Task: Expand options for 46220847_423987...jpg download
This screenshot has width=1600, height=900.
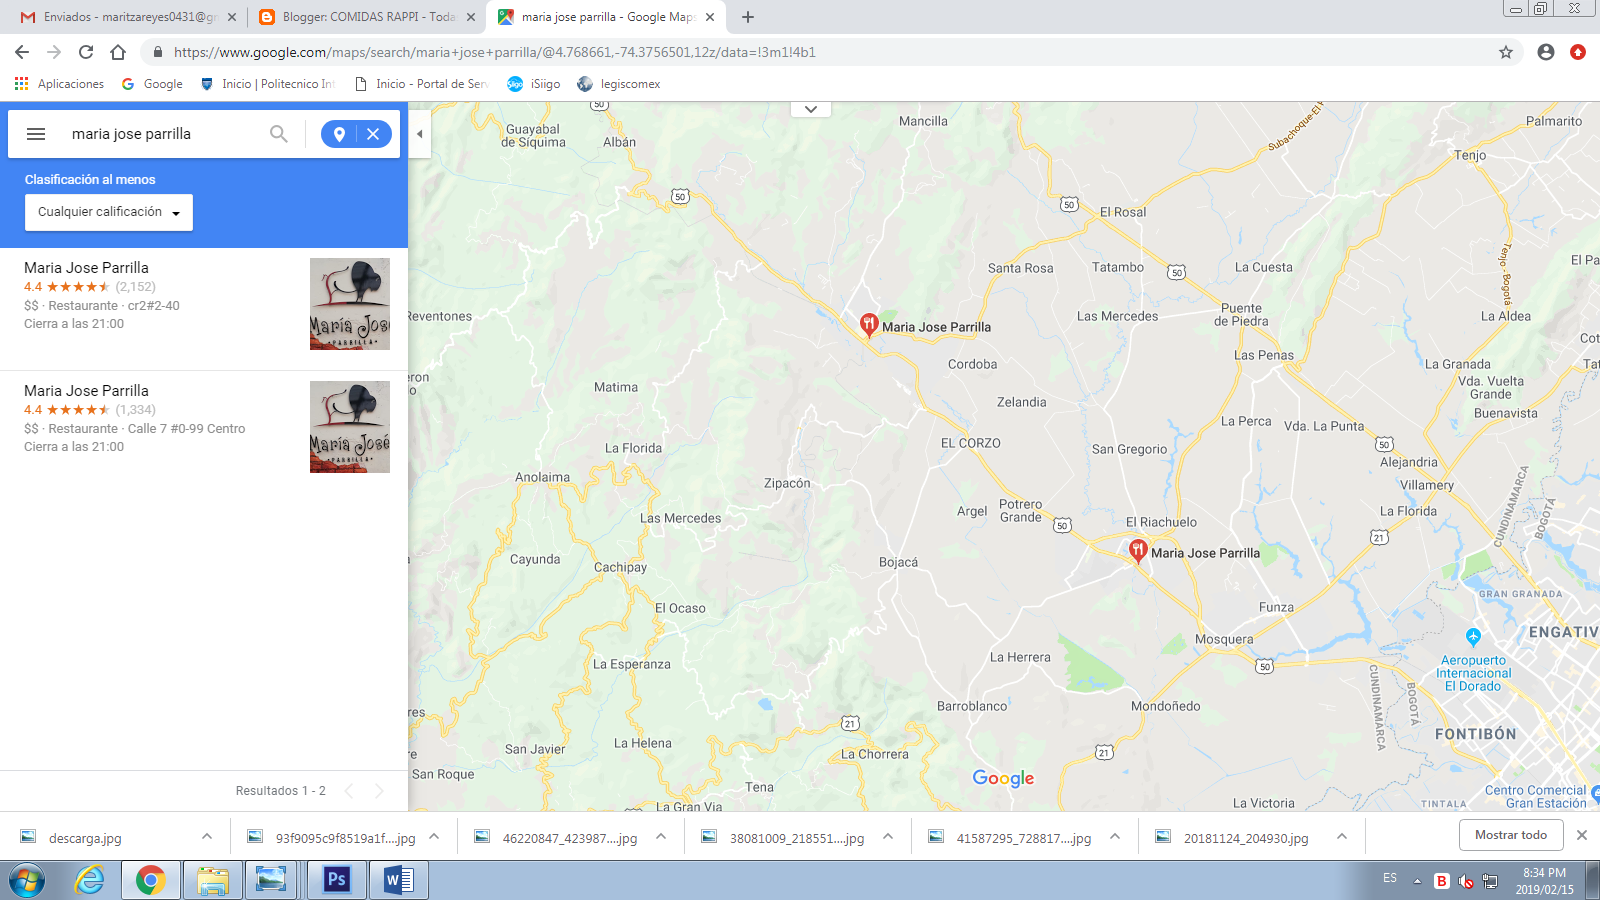Action: click(x=661, y=837)
